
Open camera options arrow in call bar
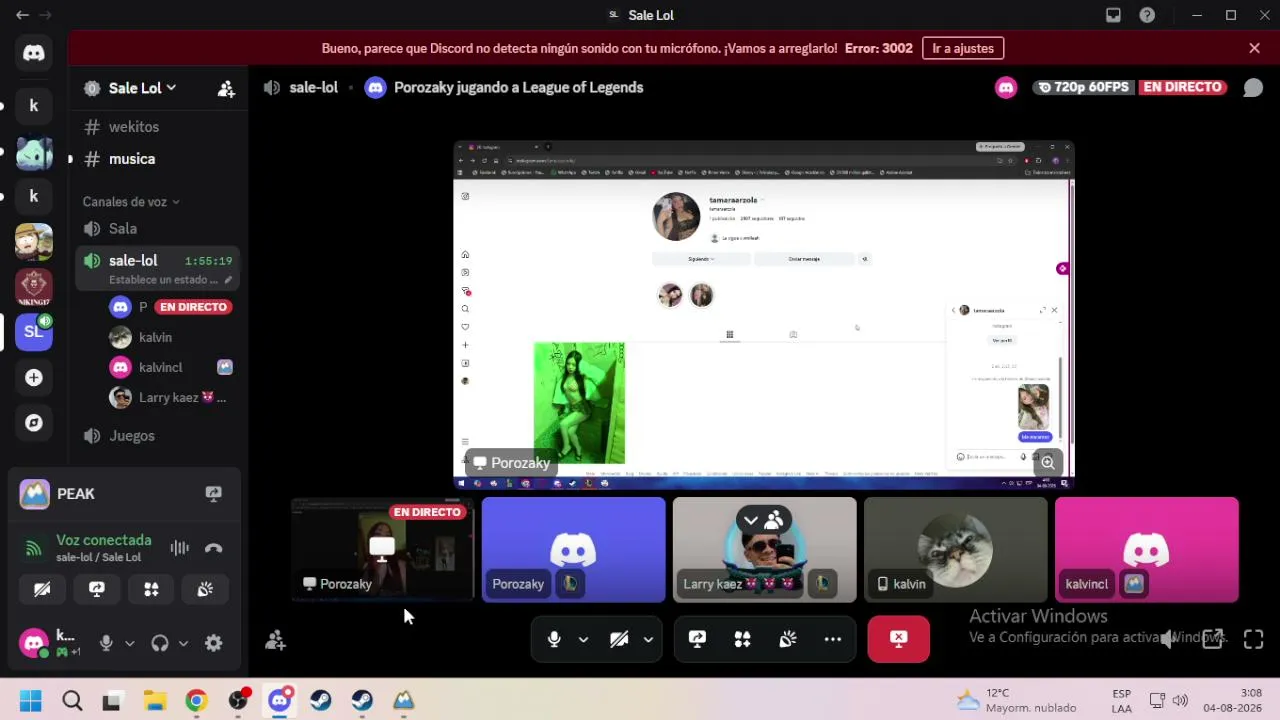click(x=648, y=639)
